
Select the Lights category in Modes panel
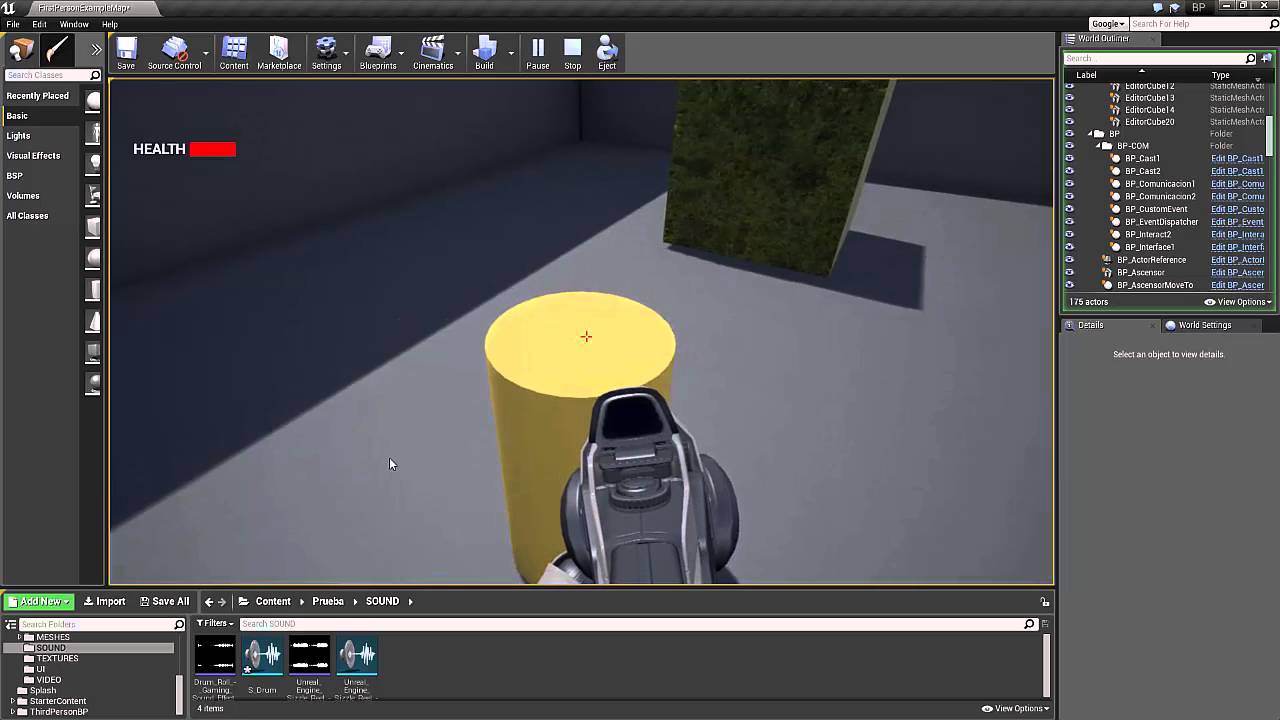point(18,136)
